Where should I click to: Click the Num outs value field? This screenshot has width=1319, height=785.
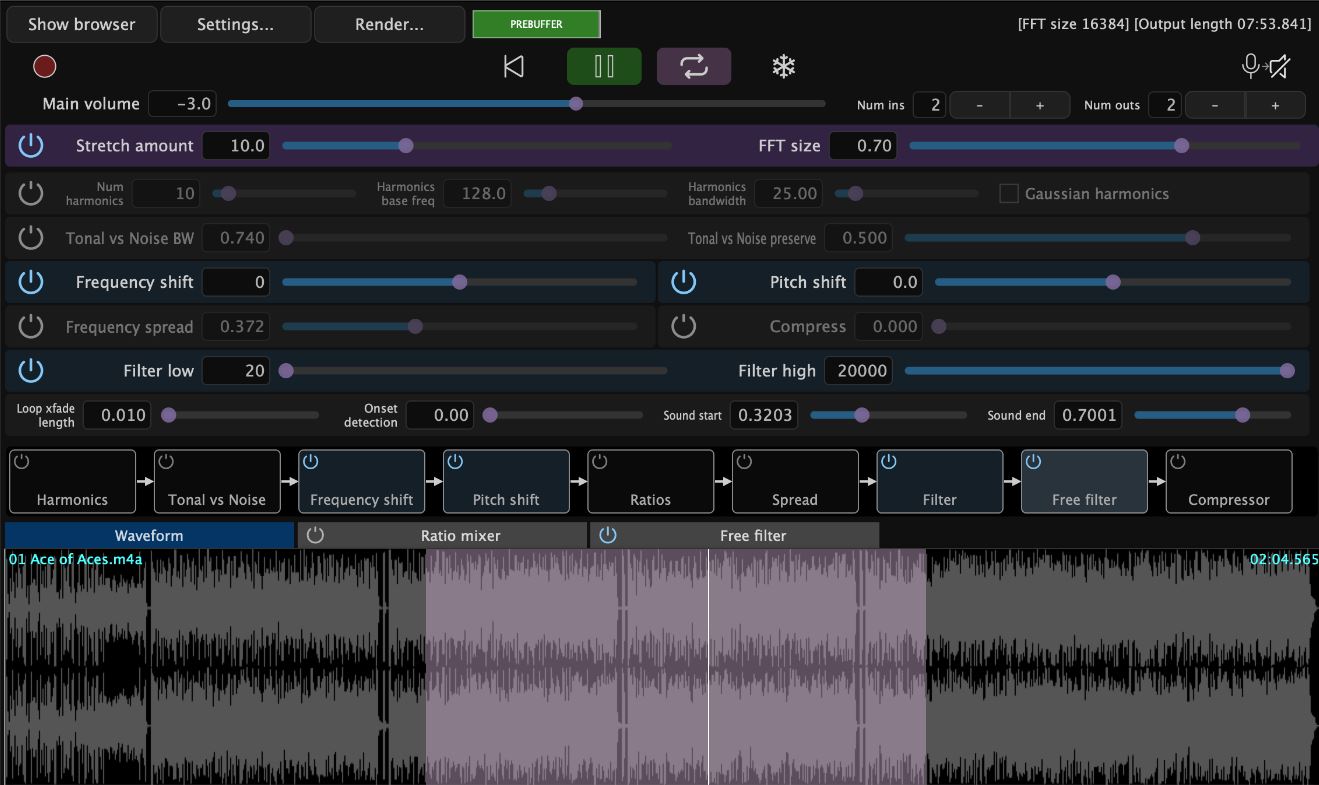tap(1165, 105)
